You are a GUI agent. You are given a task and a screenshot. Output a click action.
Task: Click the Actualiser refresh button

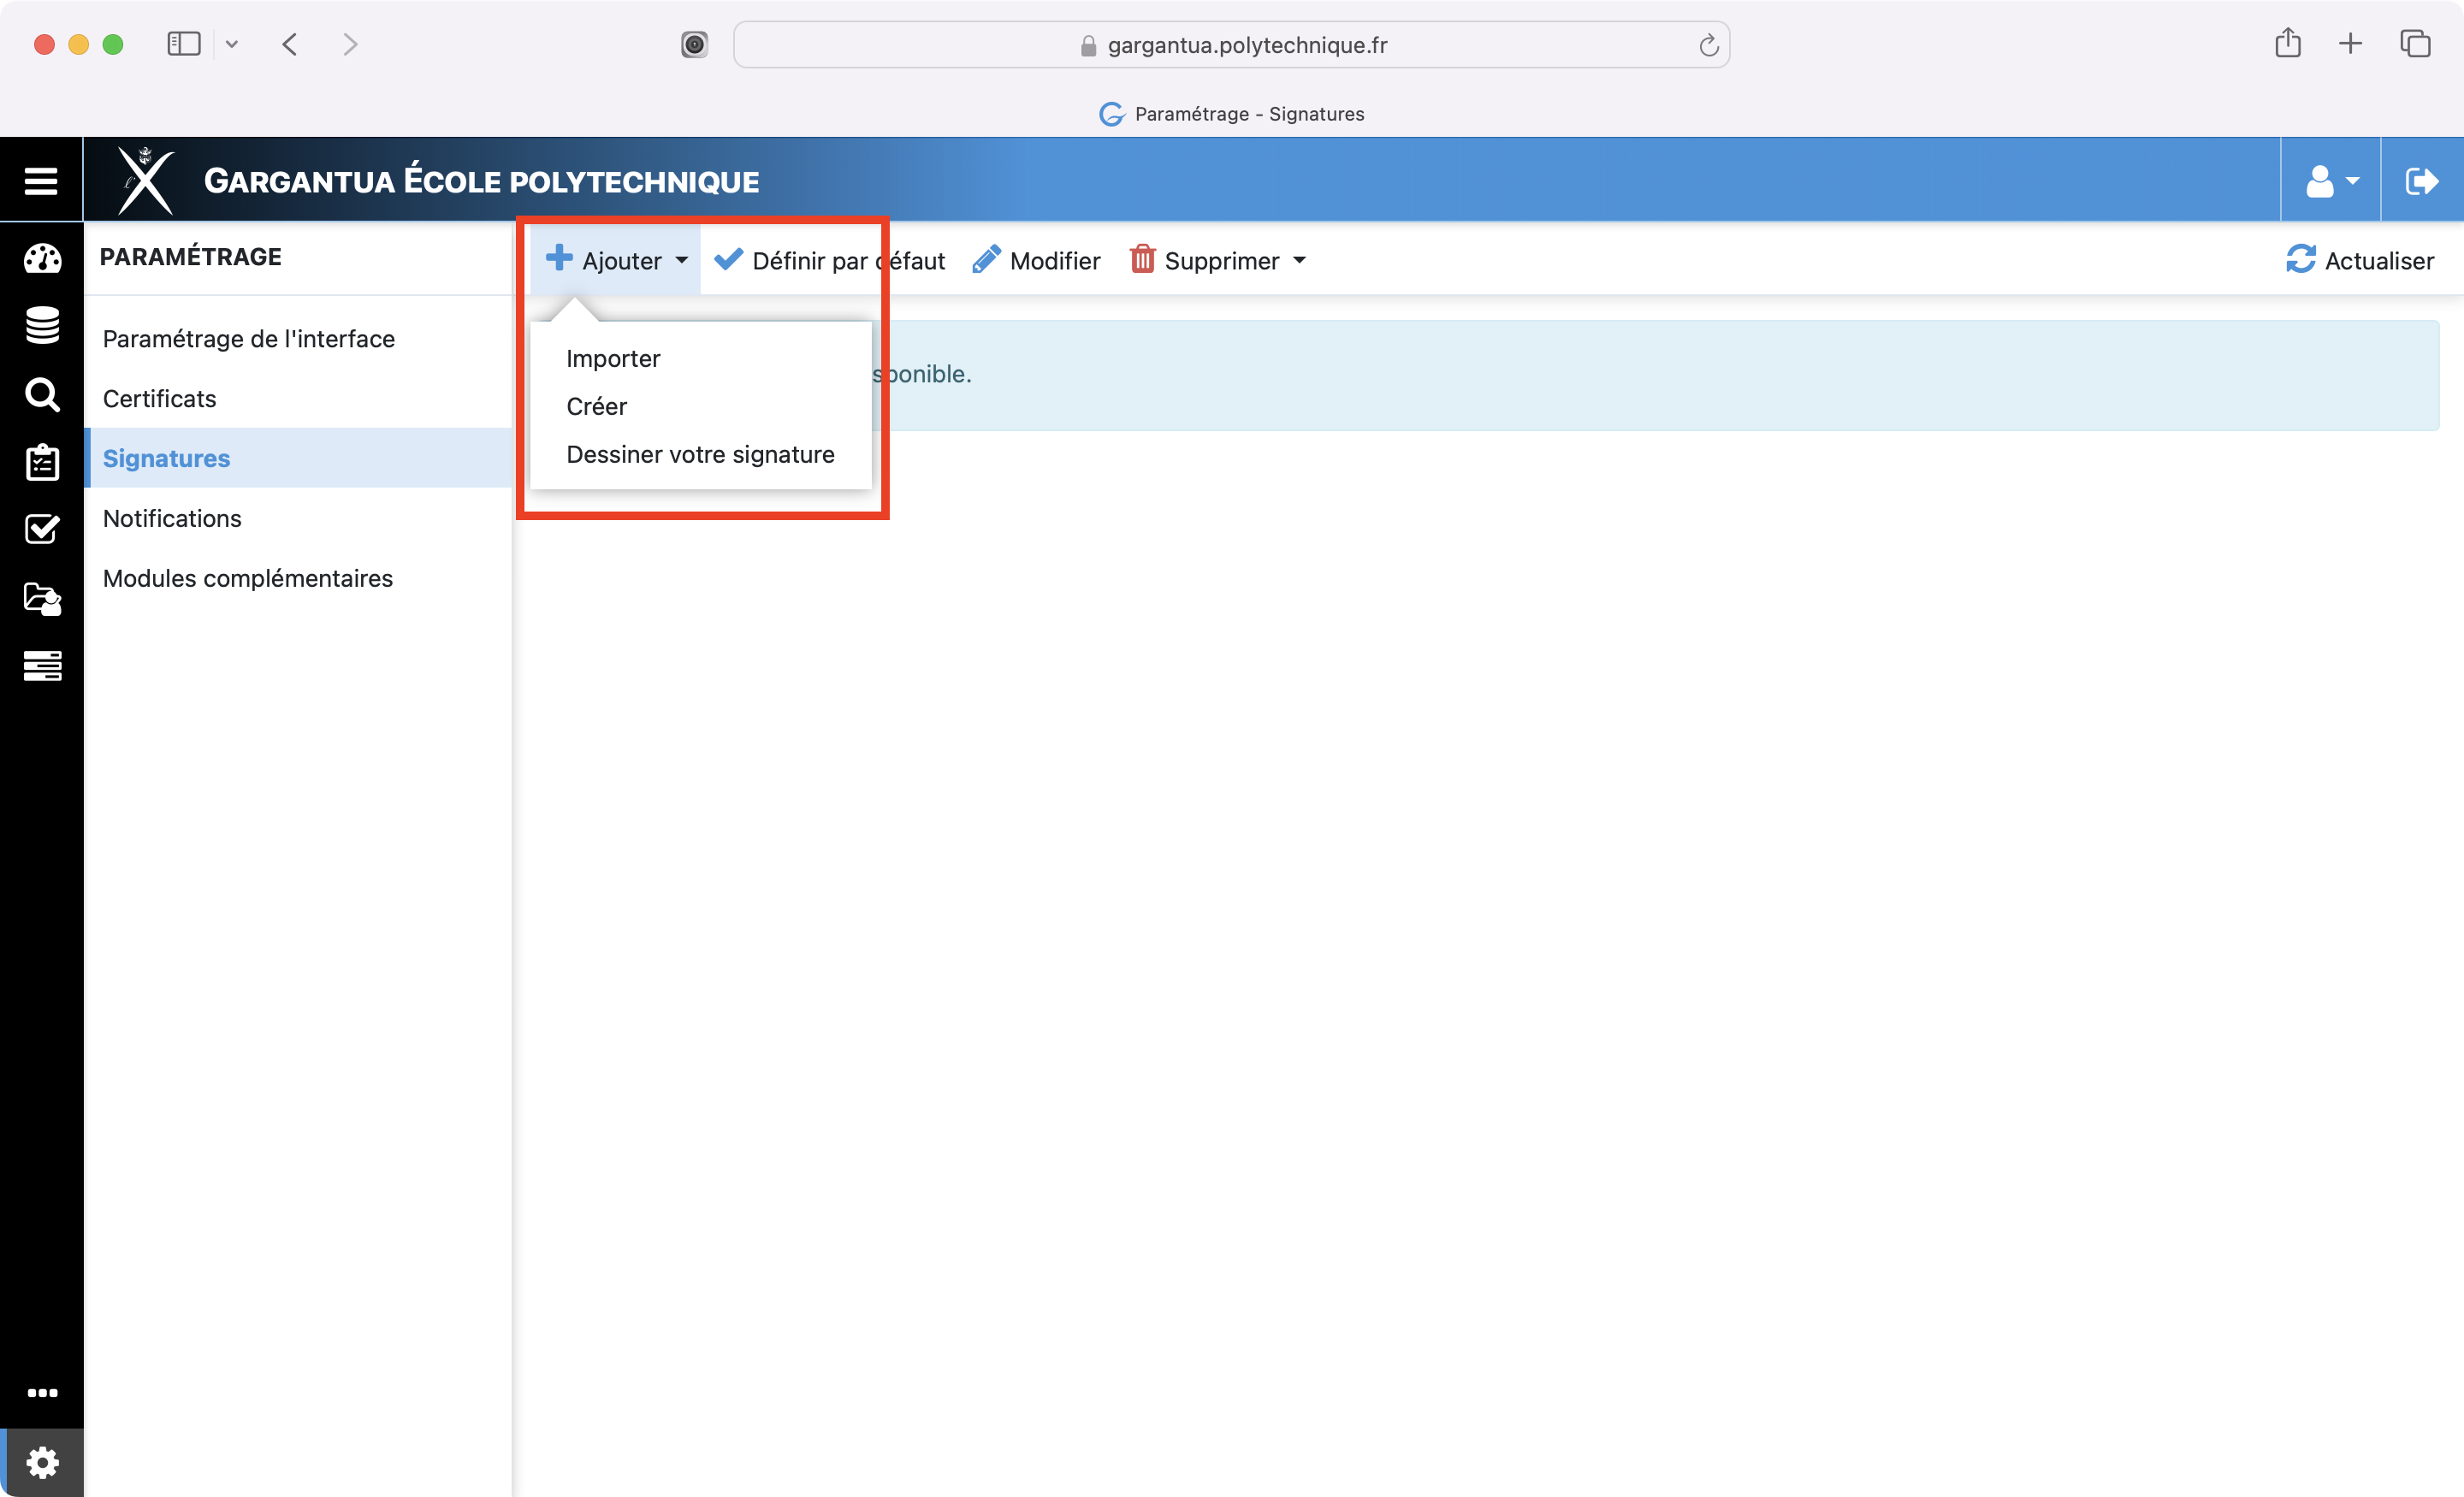tap(2359, 261)
